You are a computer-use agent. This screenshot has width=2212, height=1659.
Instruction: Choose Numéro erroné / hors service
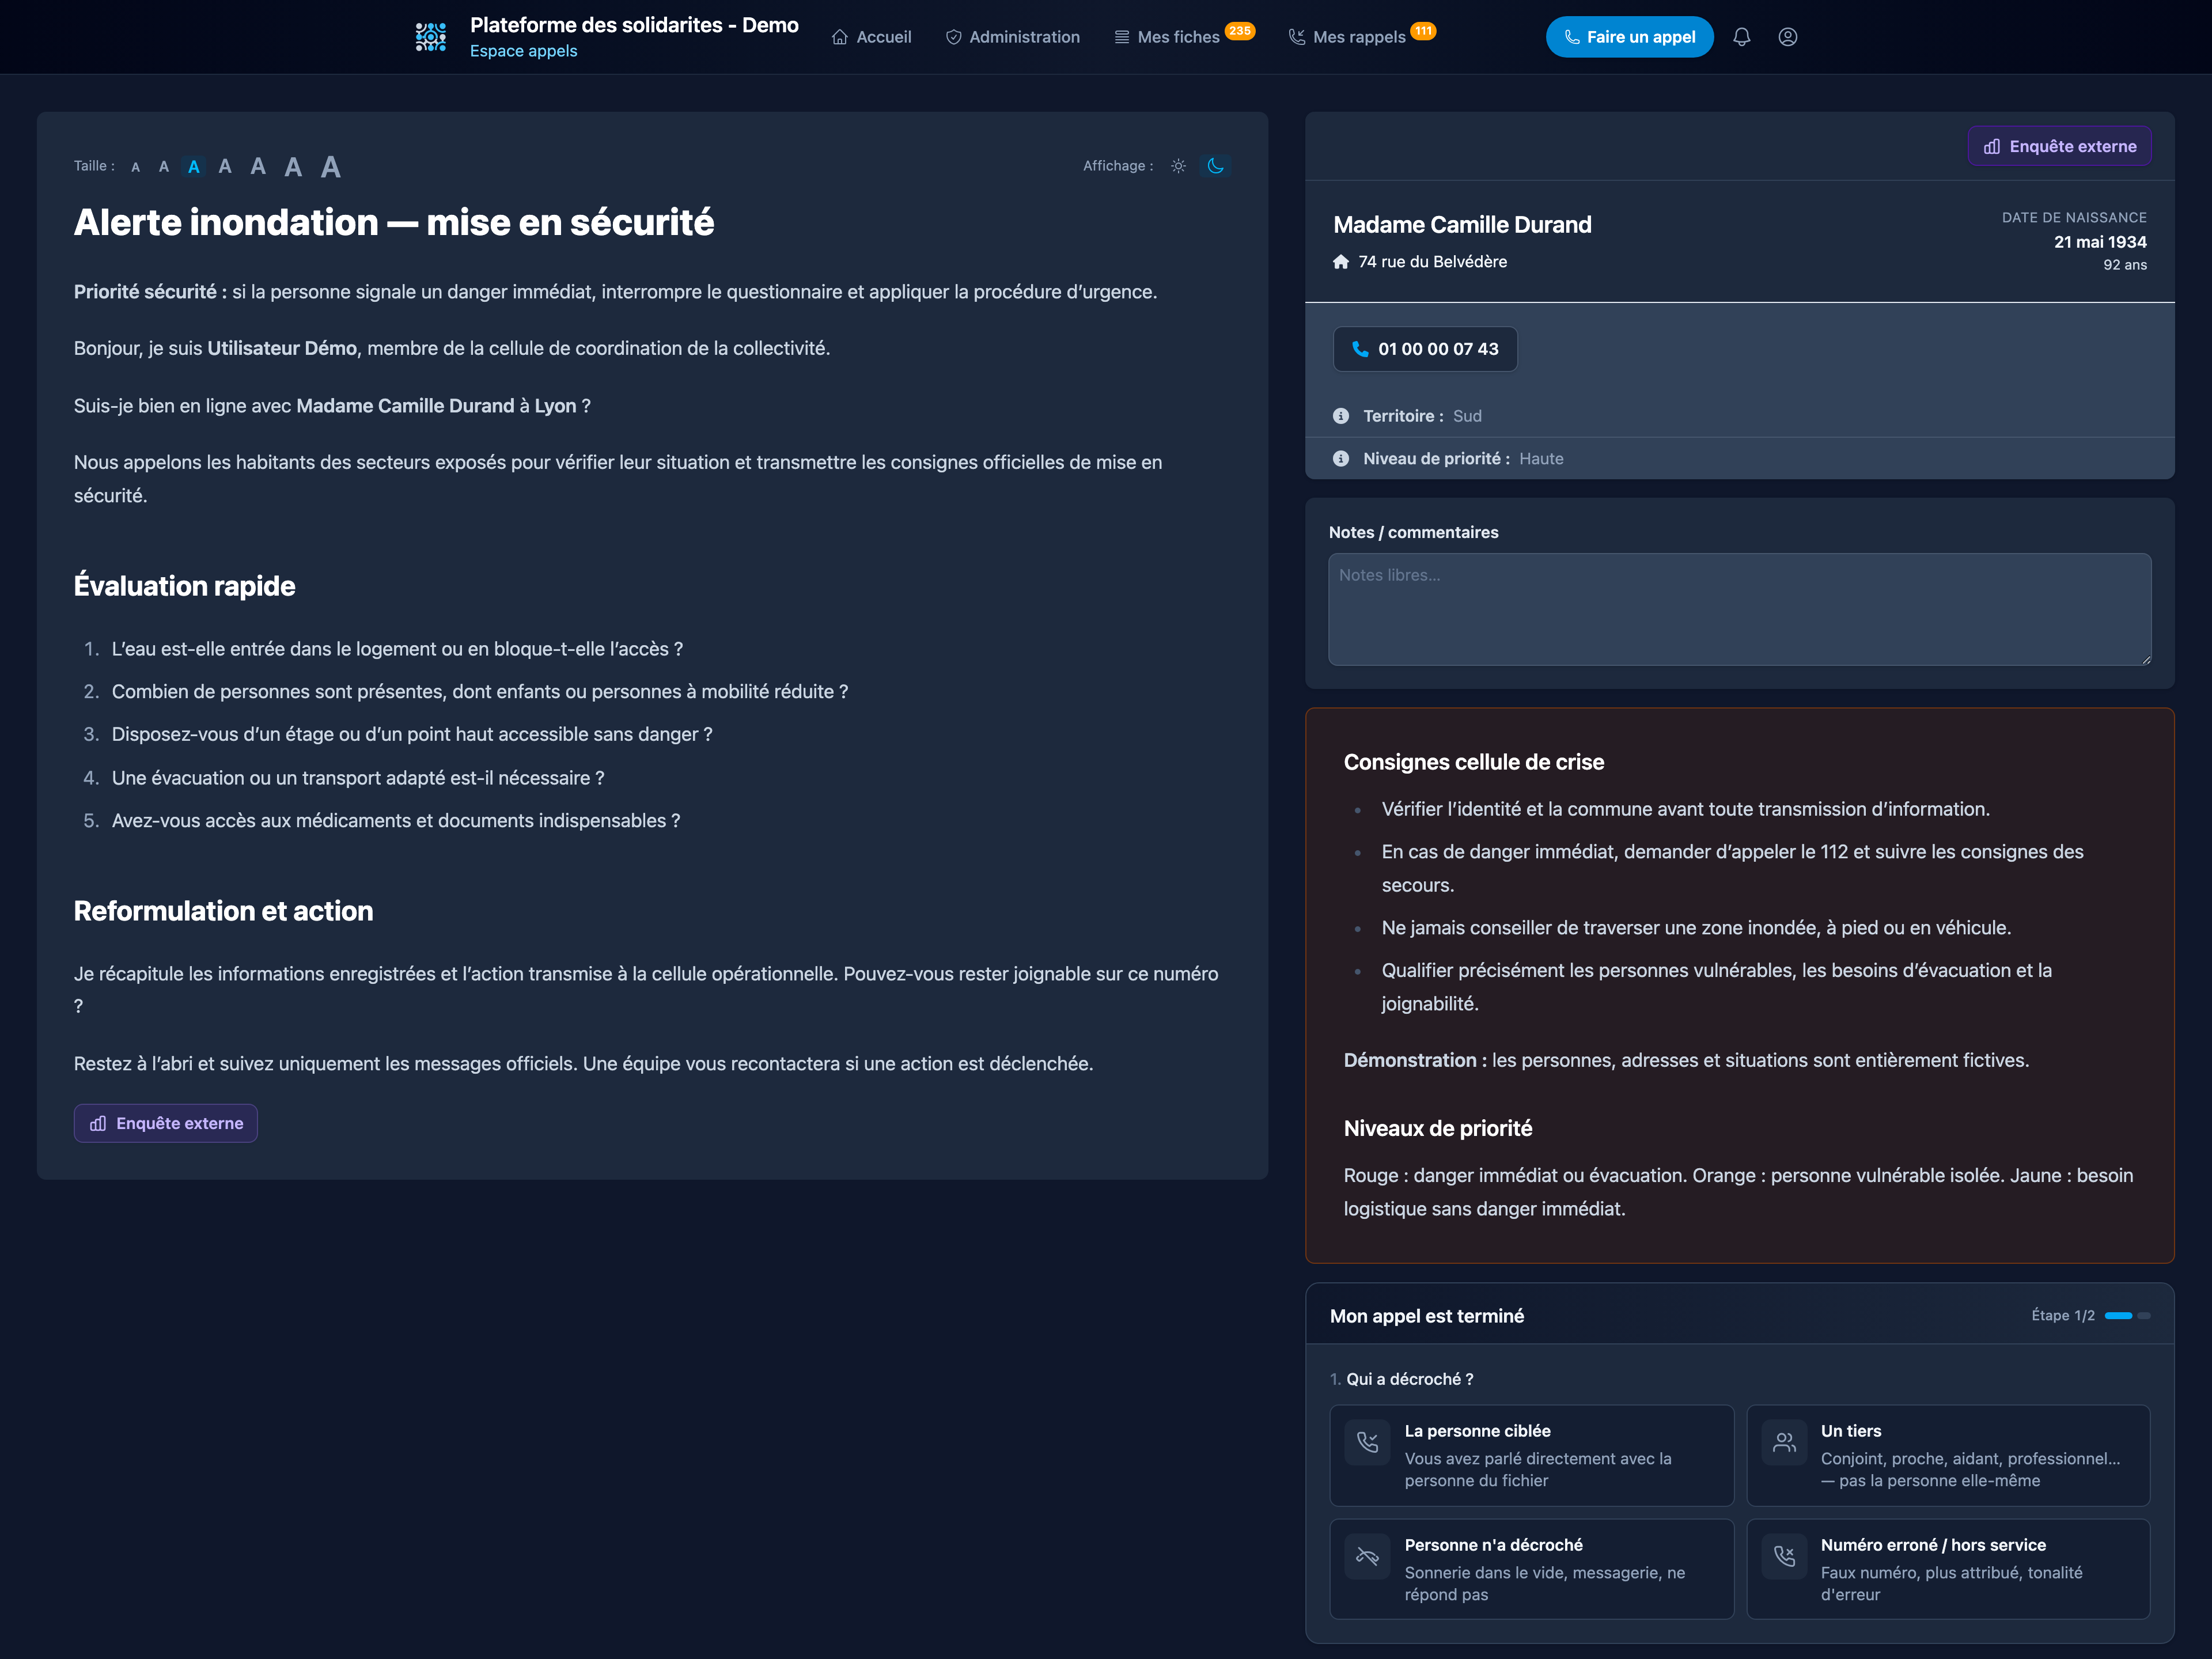point(1947,1569)
